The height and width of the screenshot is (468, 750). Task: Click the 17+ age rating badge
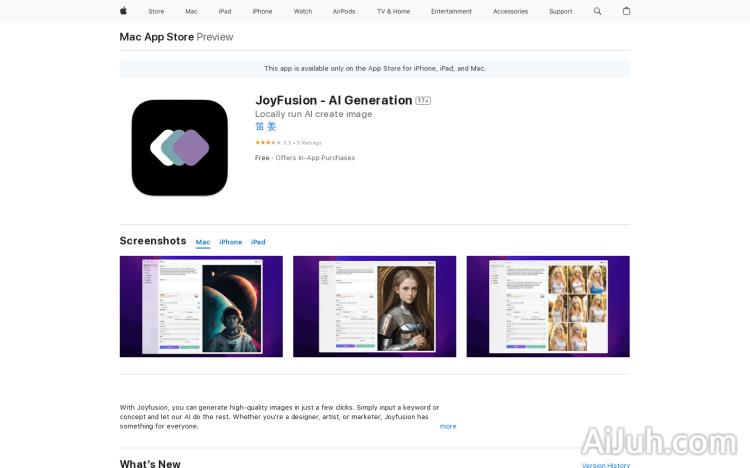[x=423, y=100]
